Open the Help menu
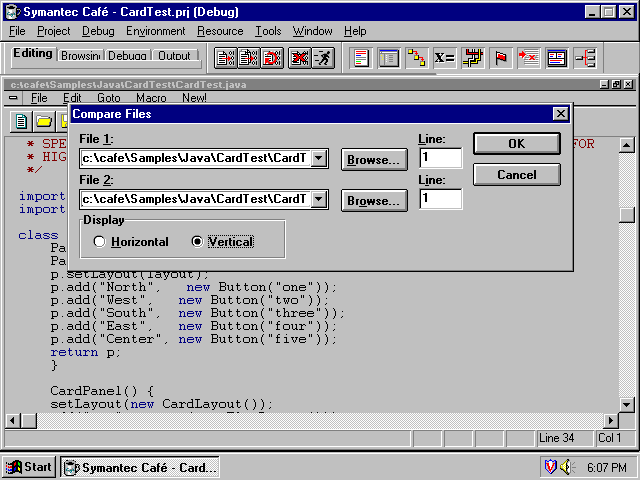 pyautogui.click(x=355, y=31)
